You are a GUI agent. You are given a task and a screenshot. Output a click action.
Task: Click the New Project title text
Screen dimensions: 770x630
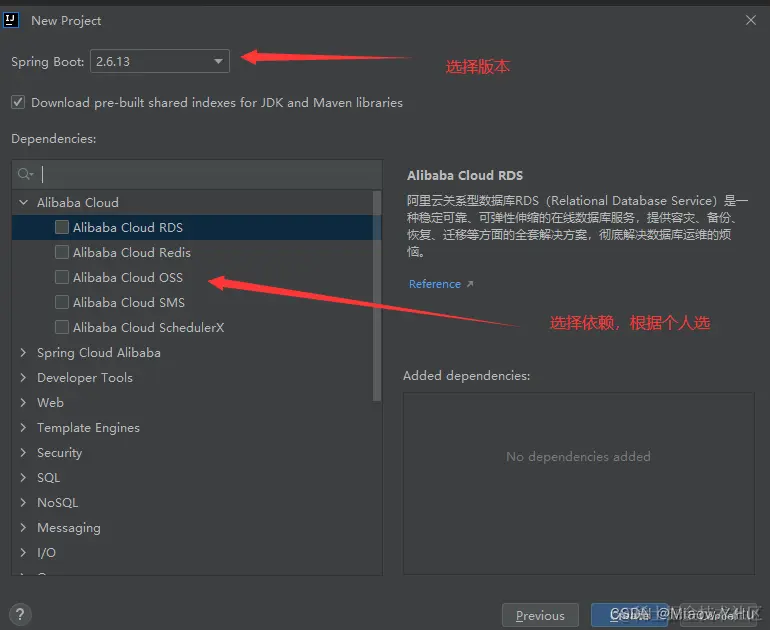[x=66, y=21]
